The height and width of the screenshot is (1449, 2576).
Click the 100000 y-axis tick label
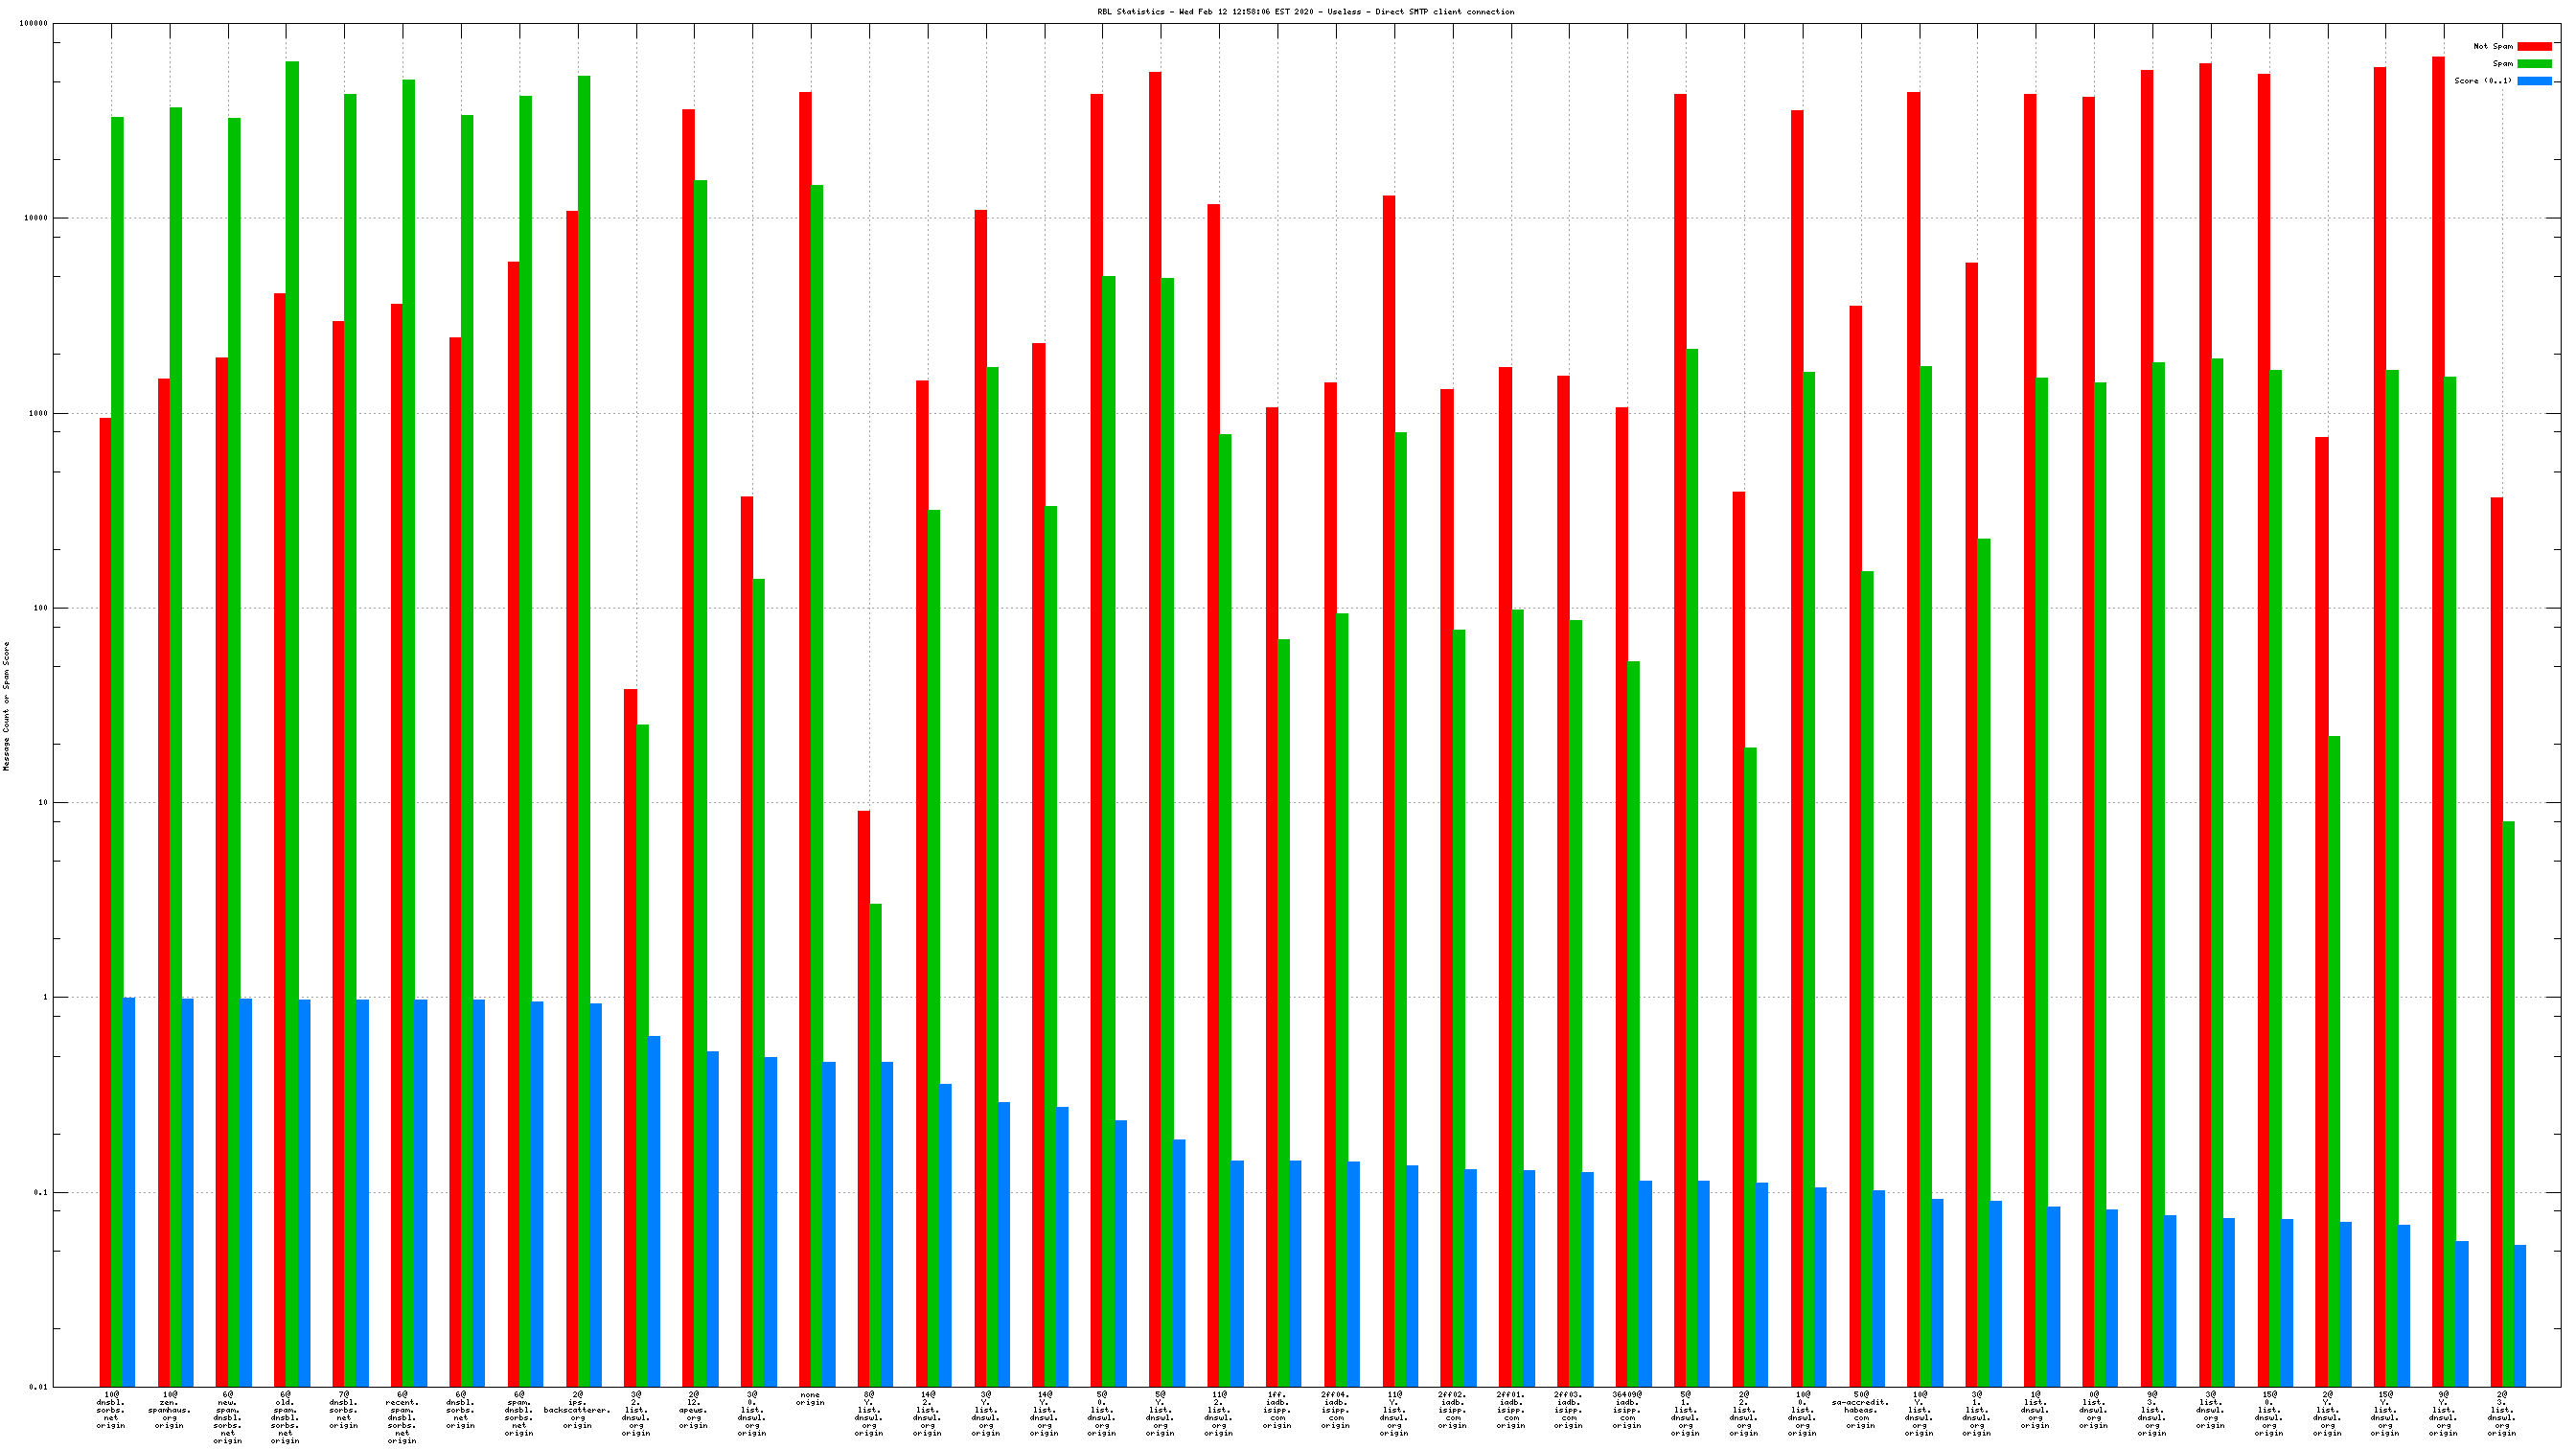(34, 24)
